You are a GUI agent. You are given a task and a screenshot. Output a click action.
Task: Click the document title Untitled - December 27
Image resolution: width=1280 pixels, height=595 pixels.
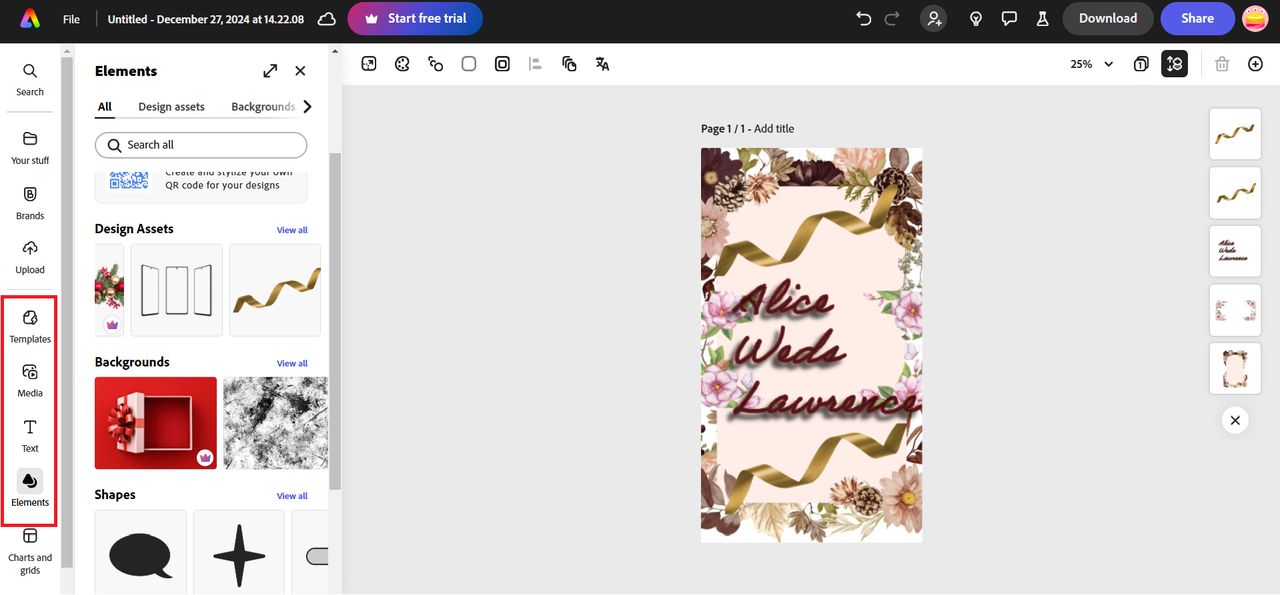[206, 19]
